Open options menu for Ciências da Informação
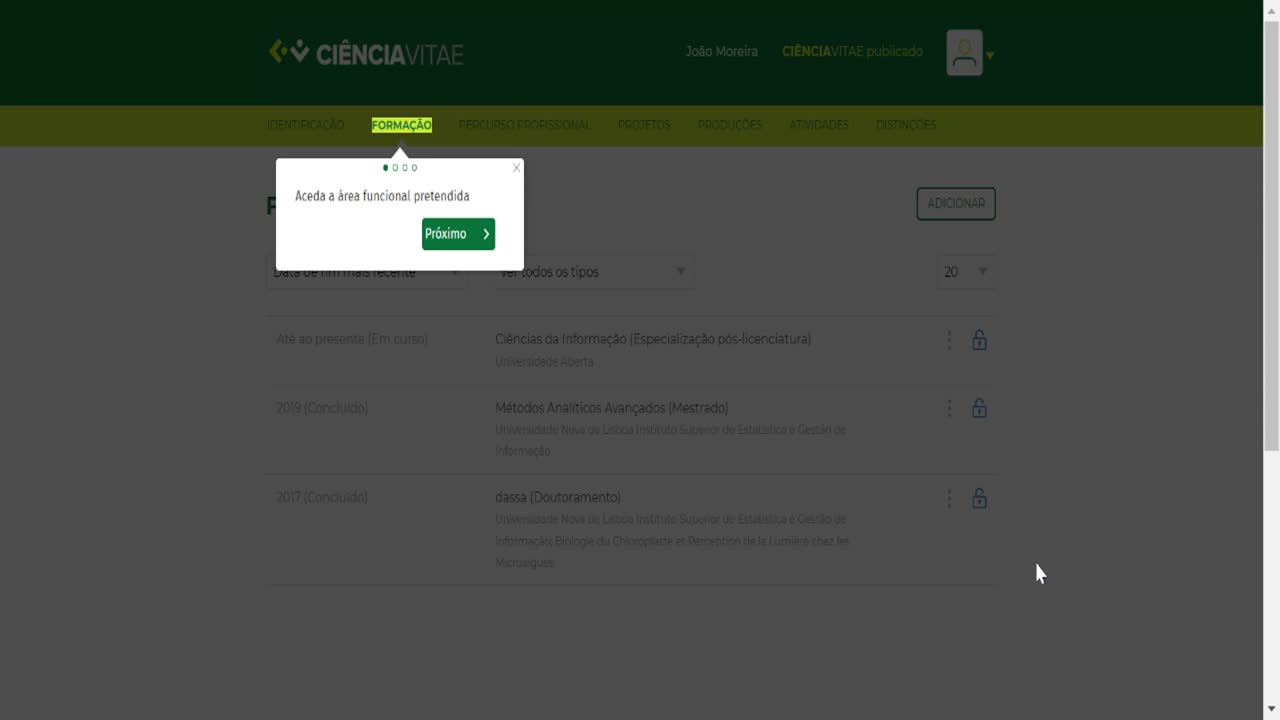The image size is (1280, 720). coord(949,340)
